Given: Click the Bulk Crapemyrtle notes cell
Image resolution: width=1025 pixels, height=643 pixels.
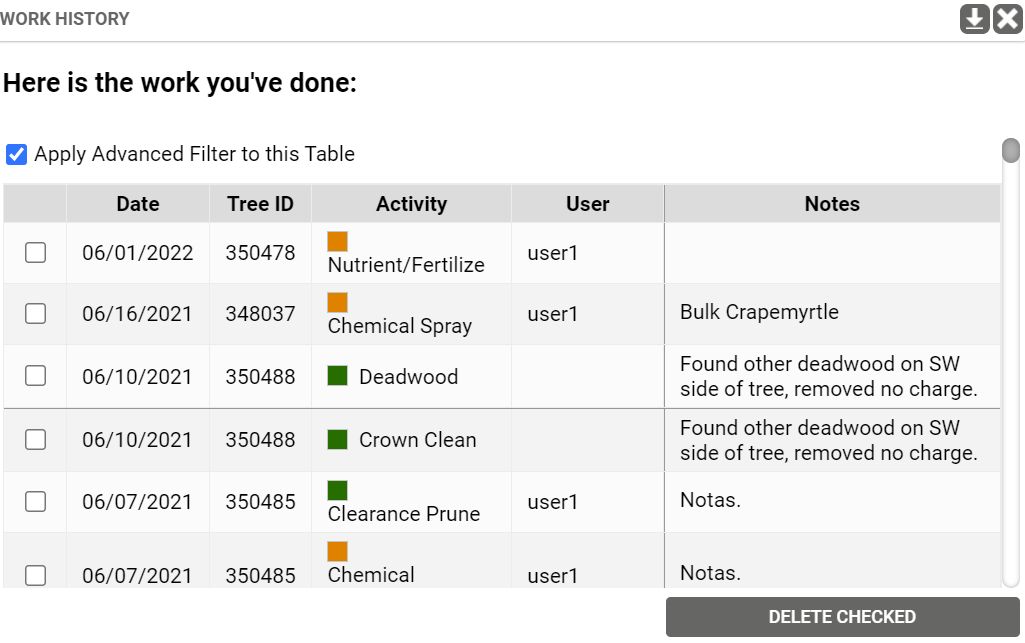Looking at the screenshot, I should click(x=832, y=313).
